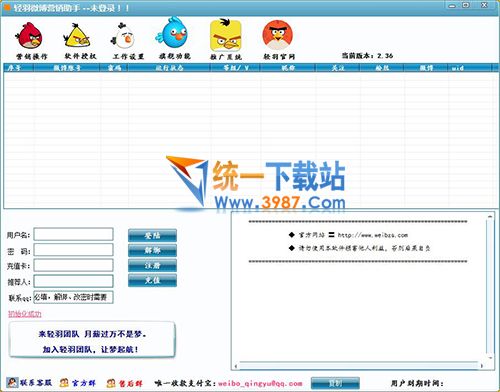Click the 解绑 unbind button
Viewport: 500px width, 392px height.
point(152,250)
